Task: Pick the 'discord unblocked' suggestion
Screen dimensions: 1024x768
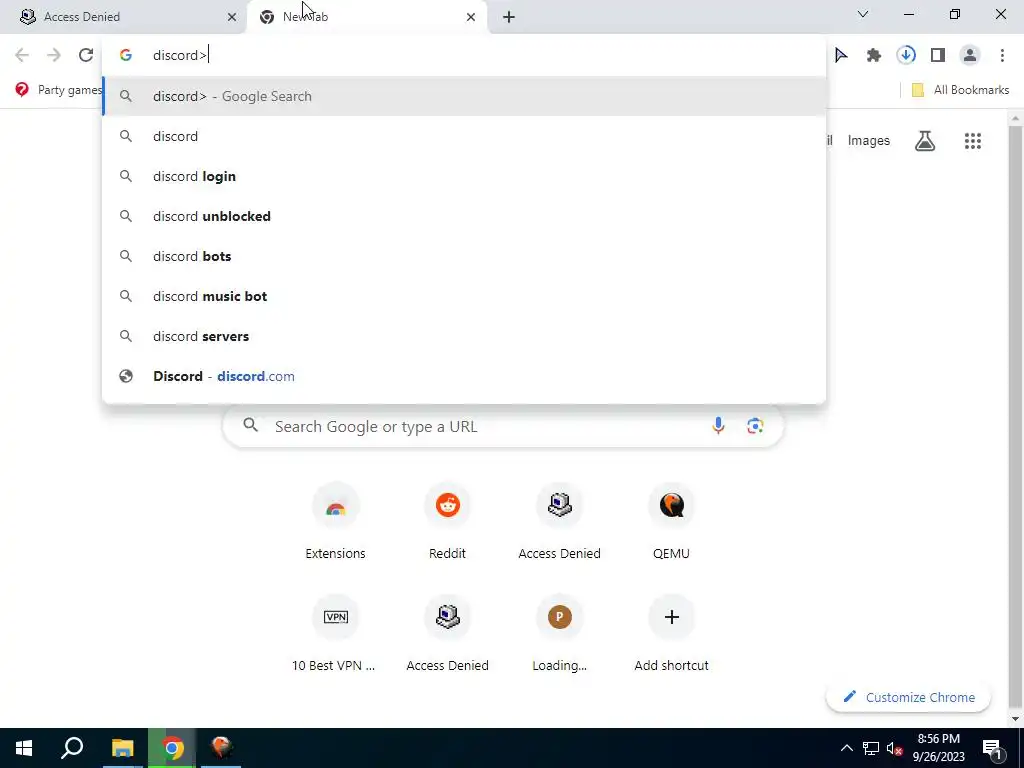Action: point(464,216)
